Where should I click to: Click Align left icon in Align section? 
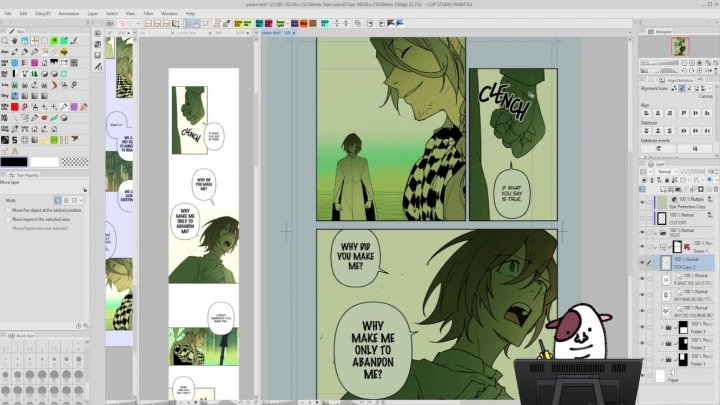click(647, 113)
